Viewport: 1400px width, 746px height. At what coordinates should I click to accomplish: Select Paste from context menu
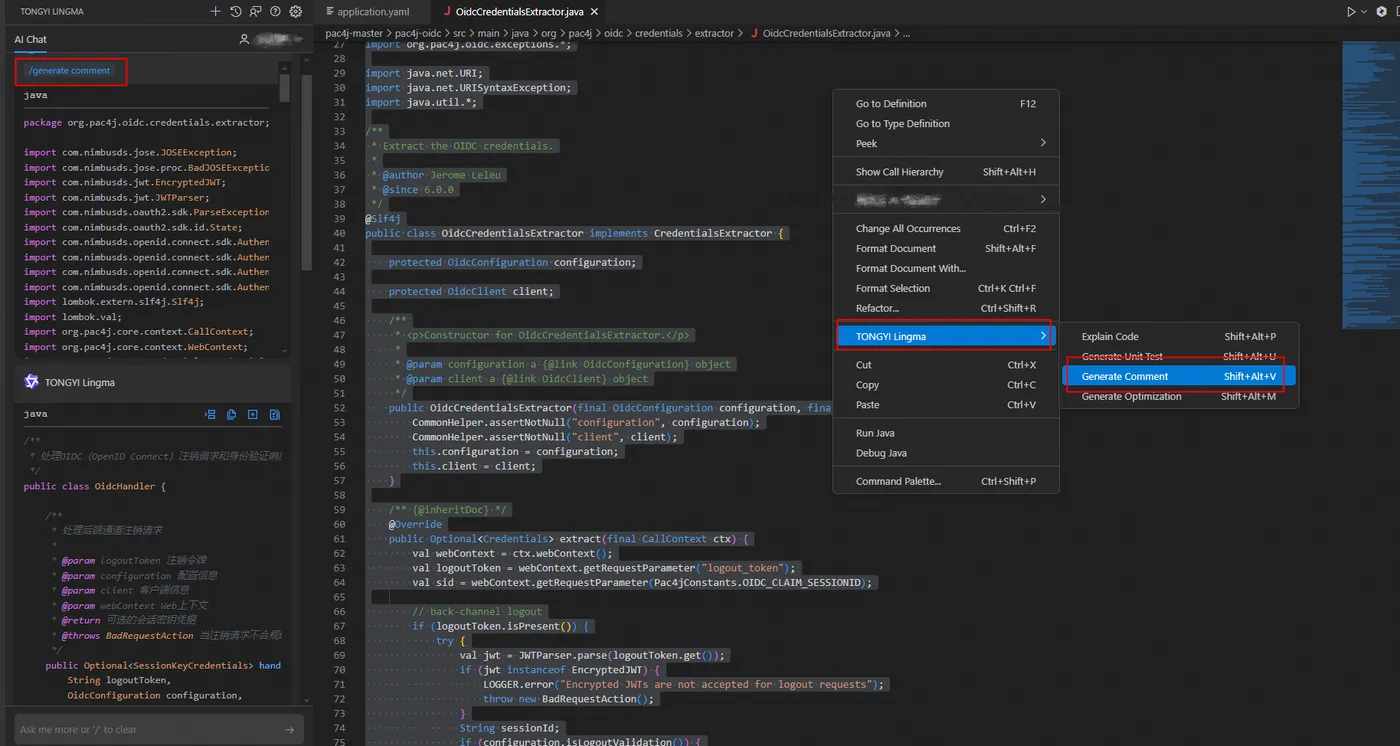pyautogui.click(x=946, y=405)
